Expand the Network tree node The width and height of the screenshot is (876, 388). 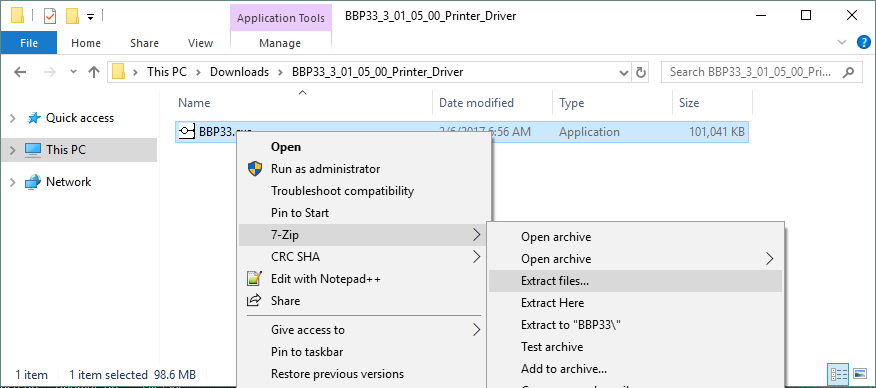point(12,182)
